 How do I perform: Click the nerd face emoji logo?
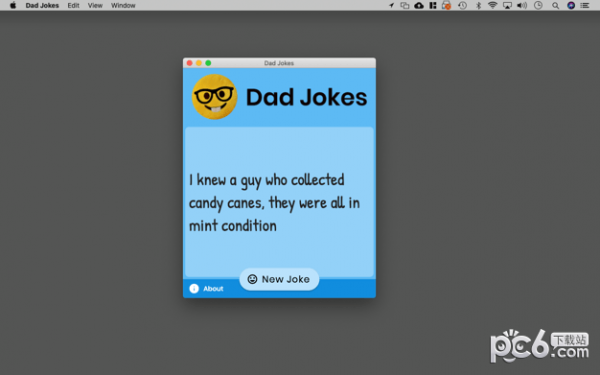[x=214, y=97]
